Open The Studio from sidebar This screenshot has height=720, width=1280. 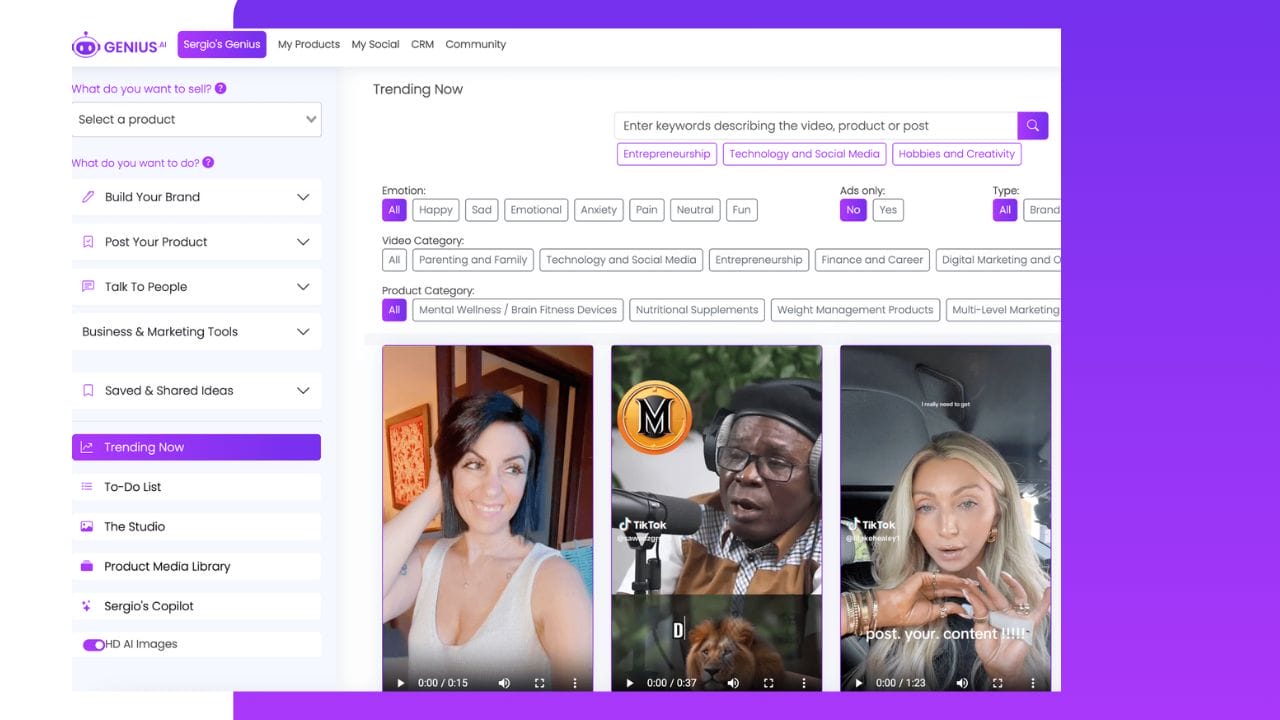tap(134, 526)
